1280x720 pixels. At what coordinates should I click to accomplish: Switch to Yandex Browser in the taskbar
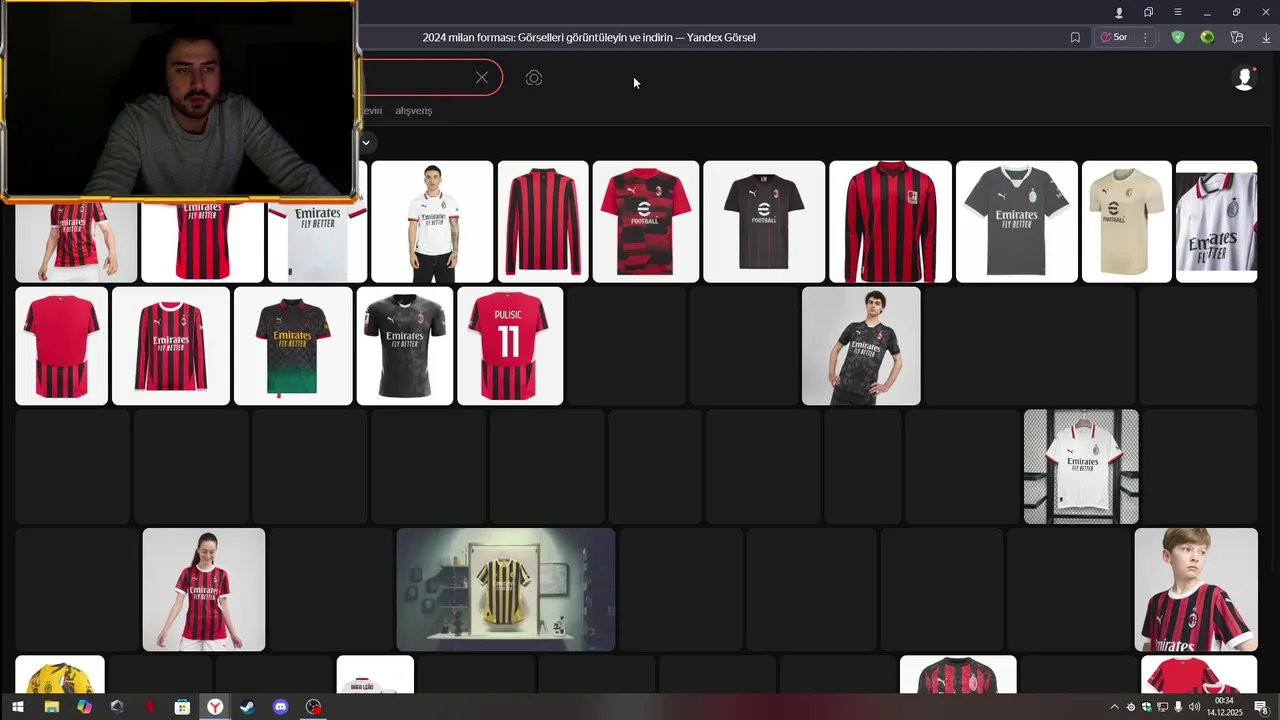click(215, 707)
